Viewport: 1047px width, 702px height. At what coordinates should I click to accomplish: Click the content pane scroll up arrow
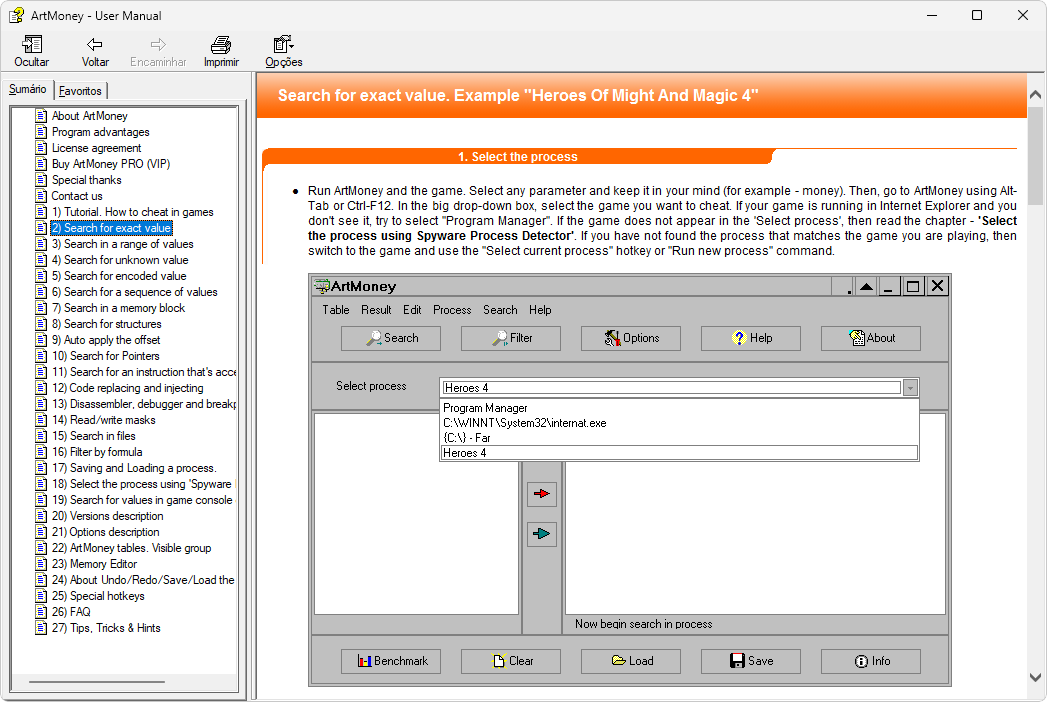click(1036, 95)
